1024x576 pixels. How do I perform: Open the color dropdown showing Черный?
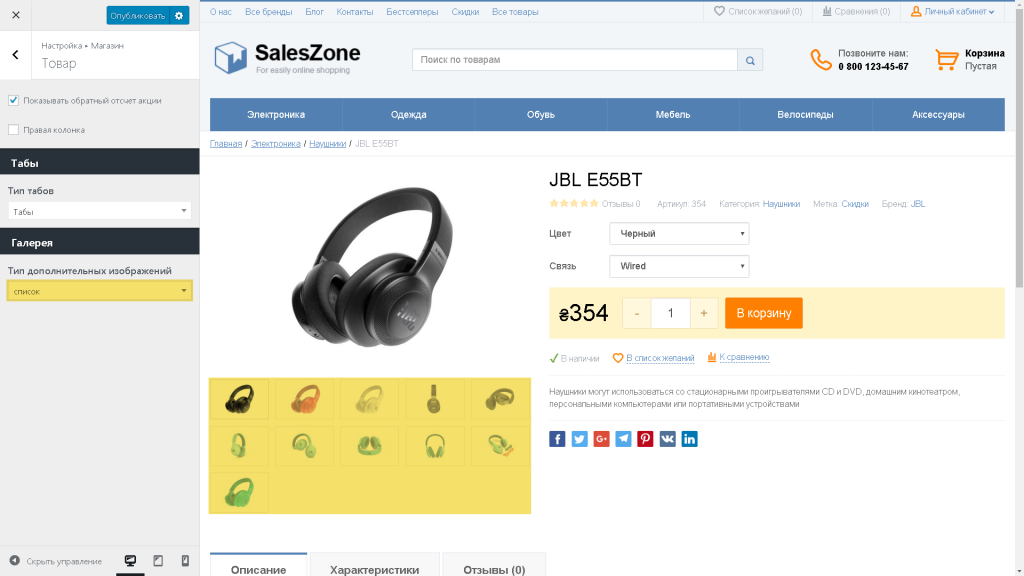(679, 234)
